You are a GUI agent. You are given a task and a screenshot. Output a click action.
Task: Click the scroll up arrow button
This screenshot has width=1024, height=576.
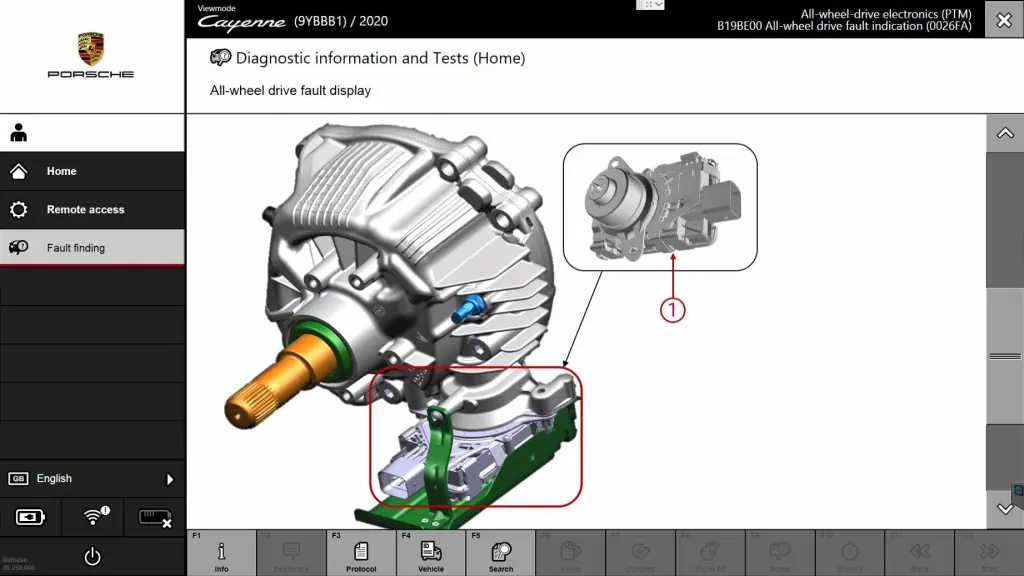tap(1005, 133)
